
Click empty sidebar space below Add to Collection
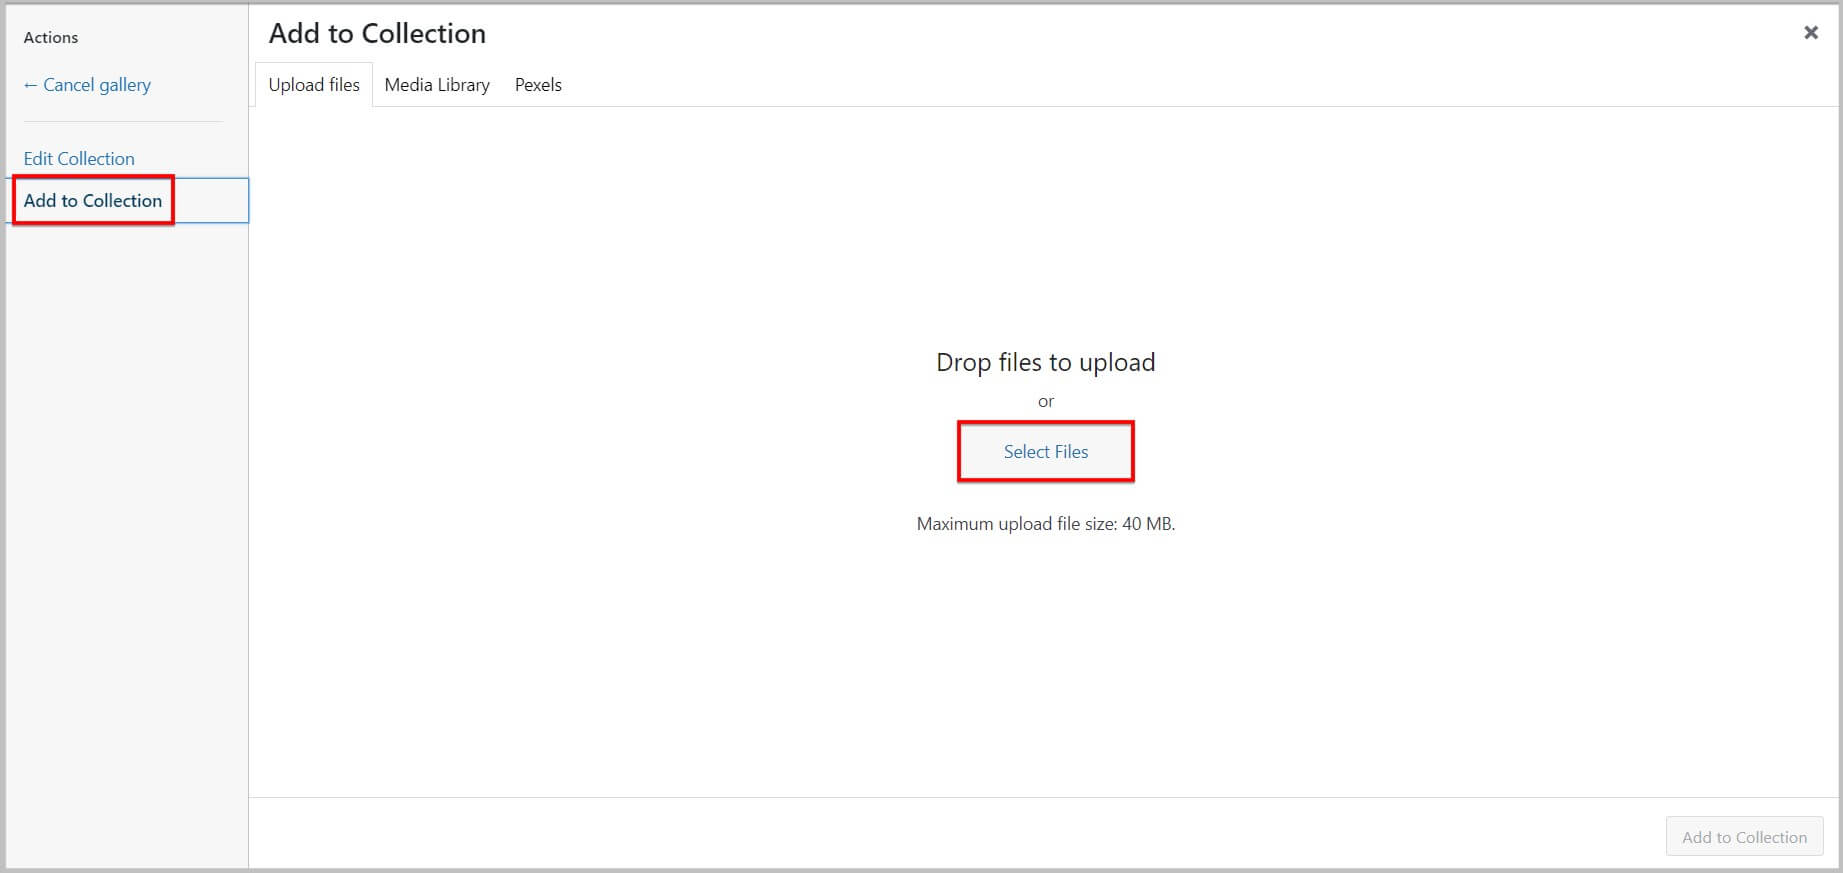coord(125,500)
